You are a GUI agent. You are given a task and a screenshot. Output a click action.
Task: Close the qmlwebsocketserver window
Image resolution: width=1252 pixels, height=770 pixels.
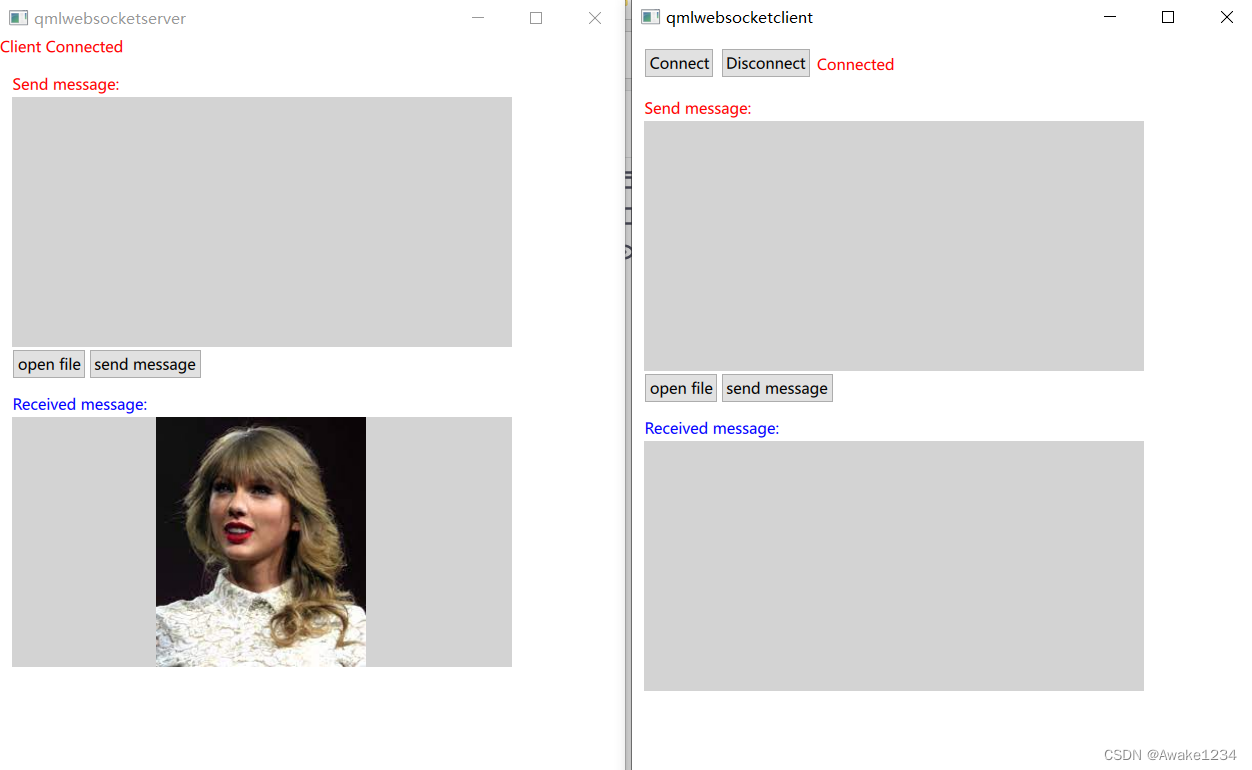pyautogui.click(x=595, y=18)
